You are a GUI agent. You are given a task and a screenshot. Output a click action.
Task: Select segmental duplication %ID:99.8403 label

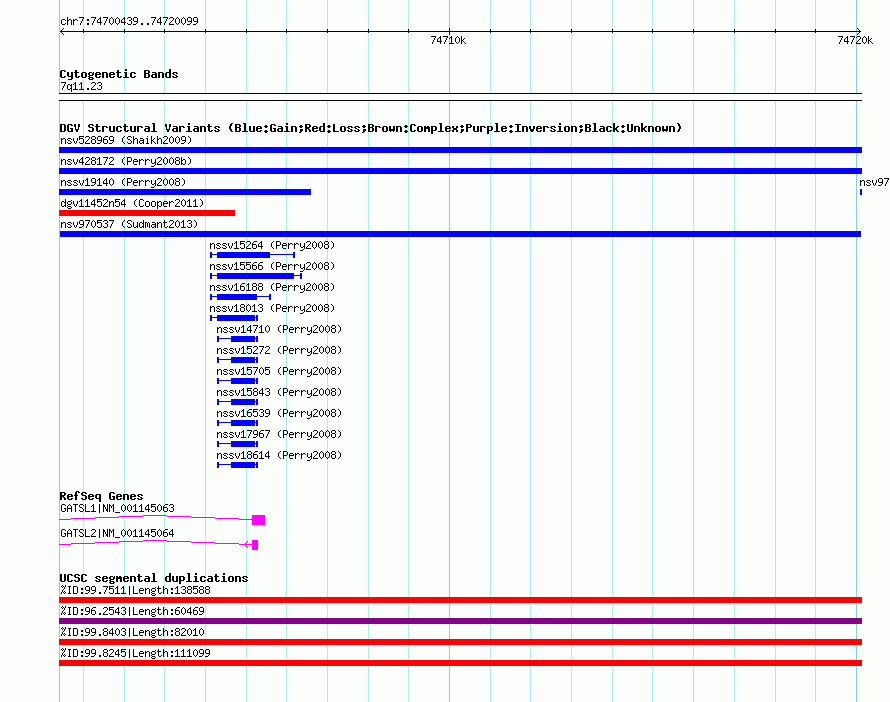point(132,632)
